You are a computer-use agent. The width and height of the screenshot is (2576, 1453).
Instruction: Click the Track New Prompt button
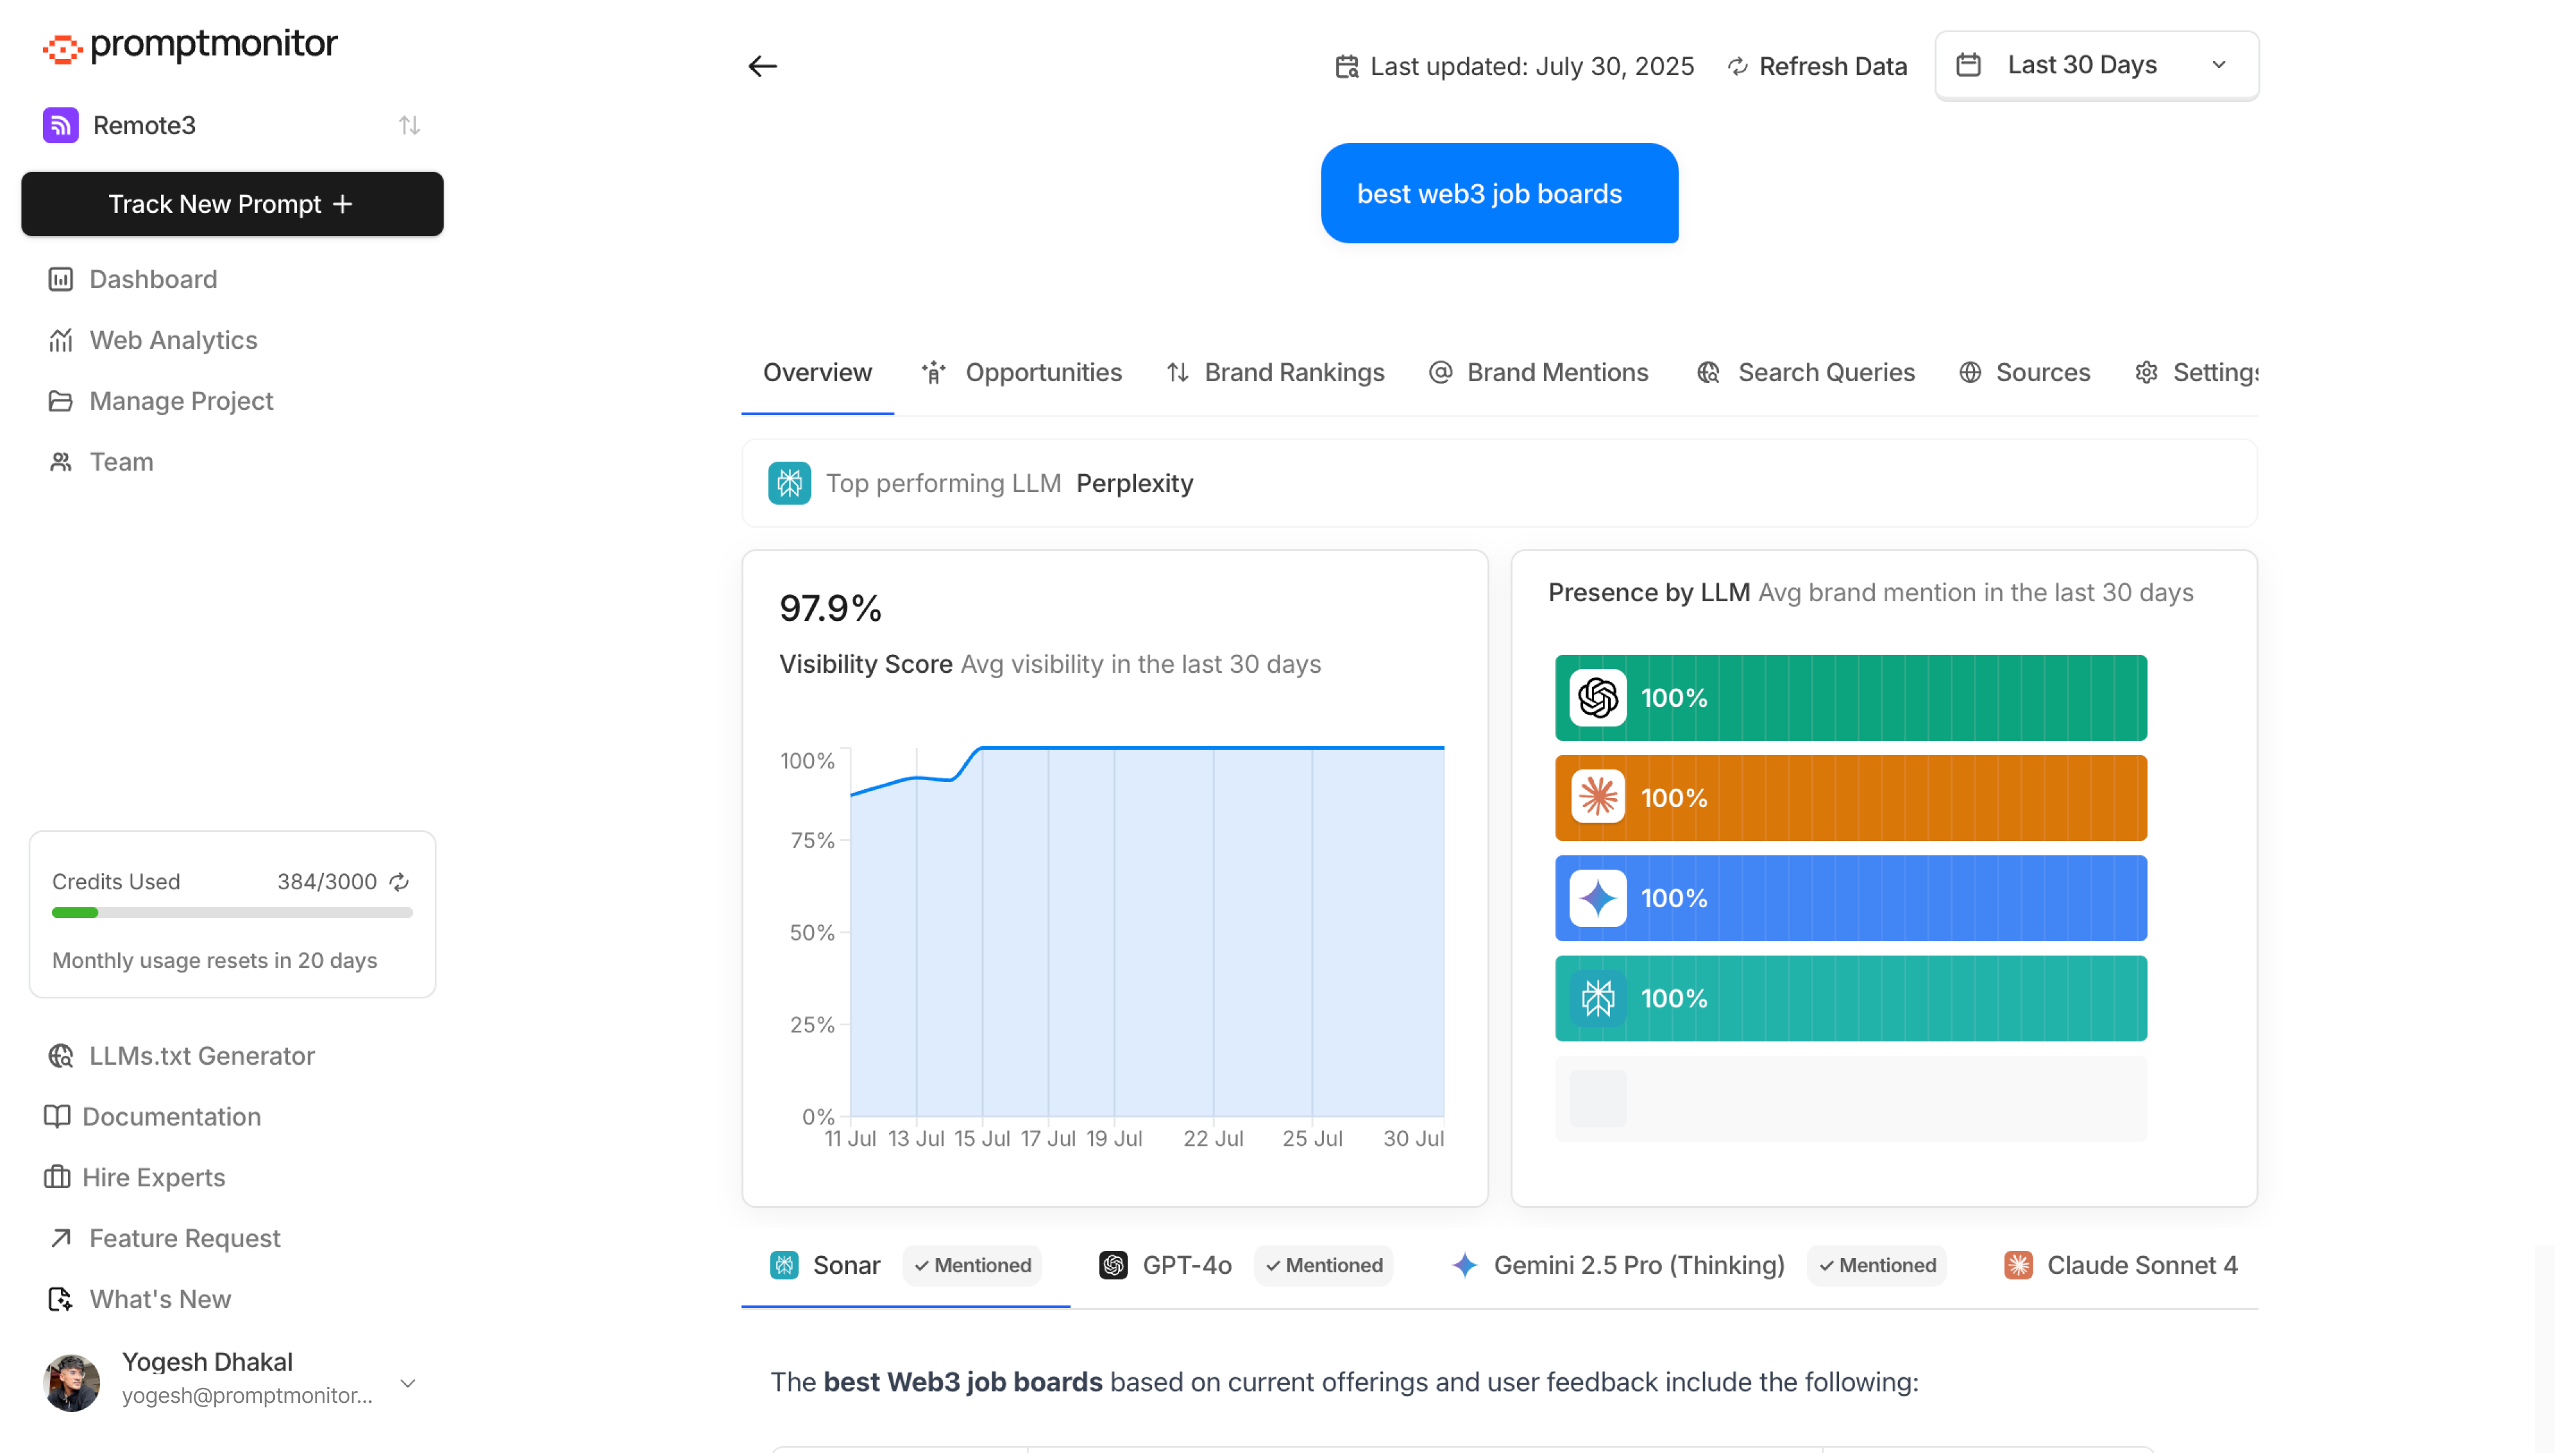231,204
